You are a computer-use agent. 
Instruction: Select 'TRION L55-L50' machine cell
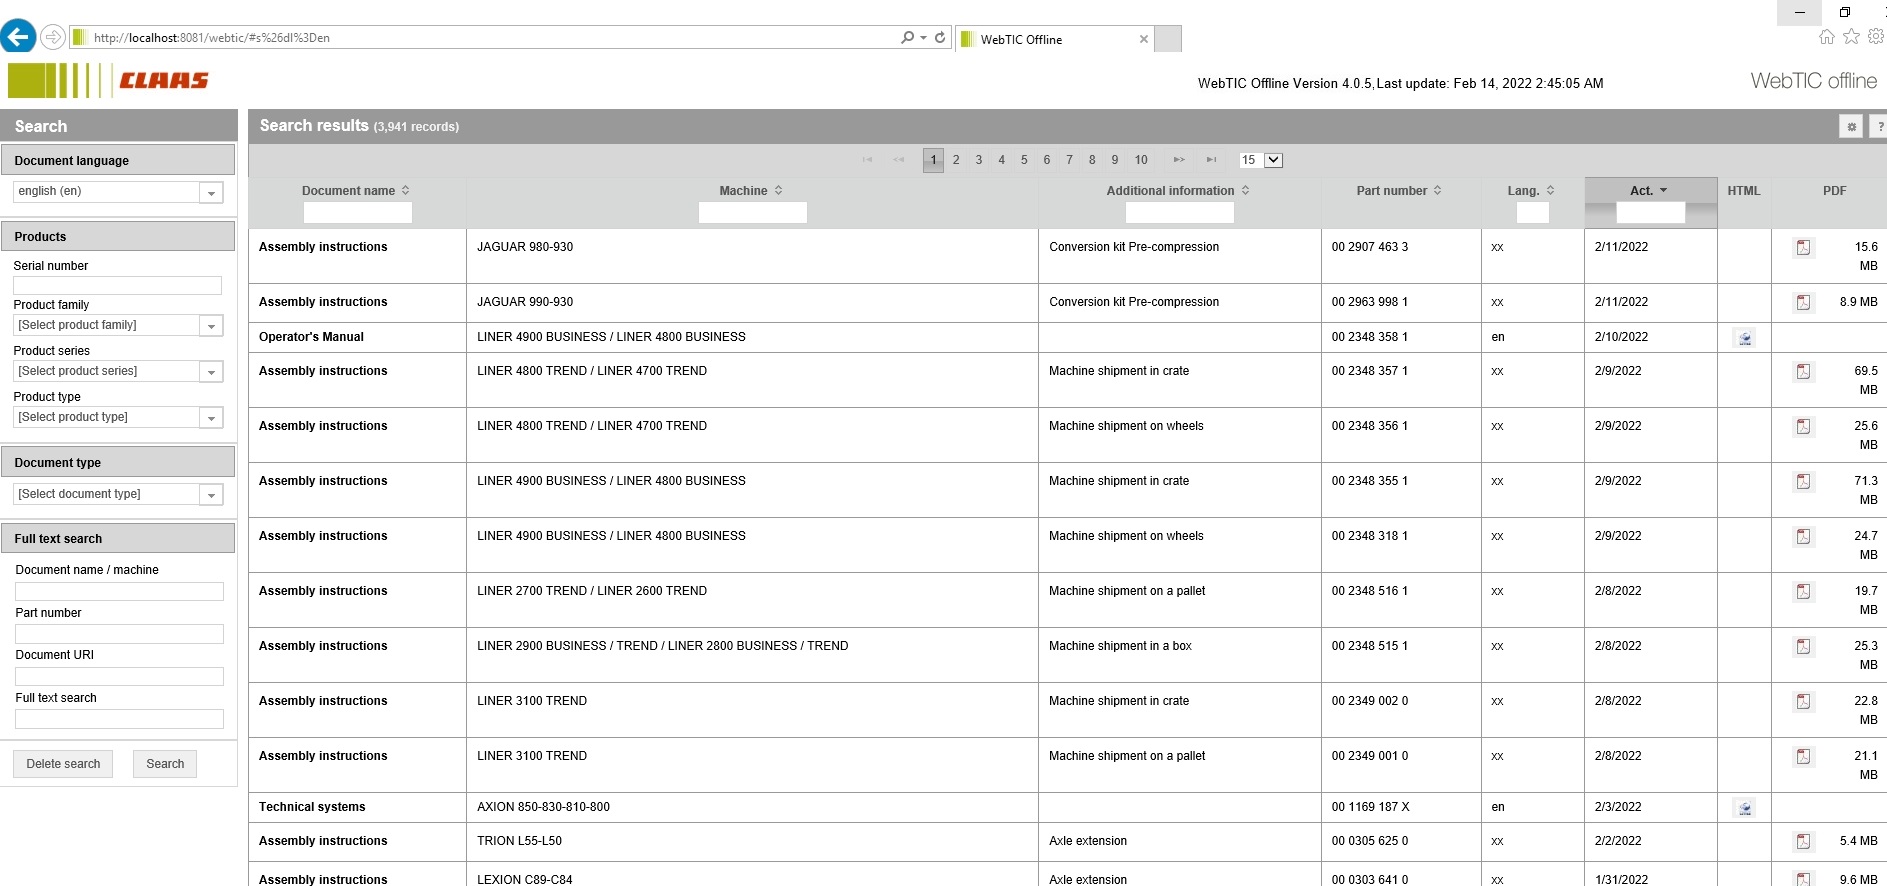pos(519,841)
